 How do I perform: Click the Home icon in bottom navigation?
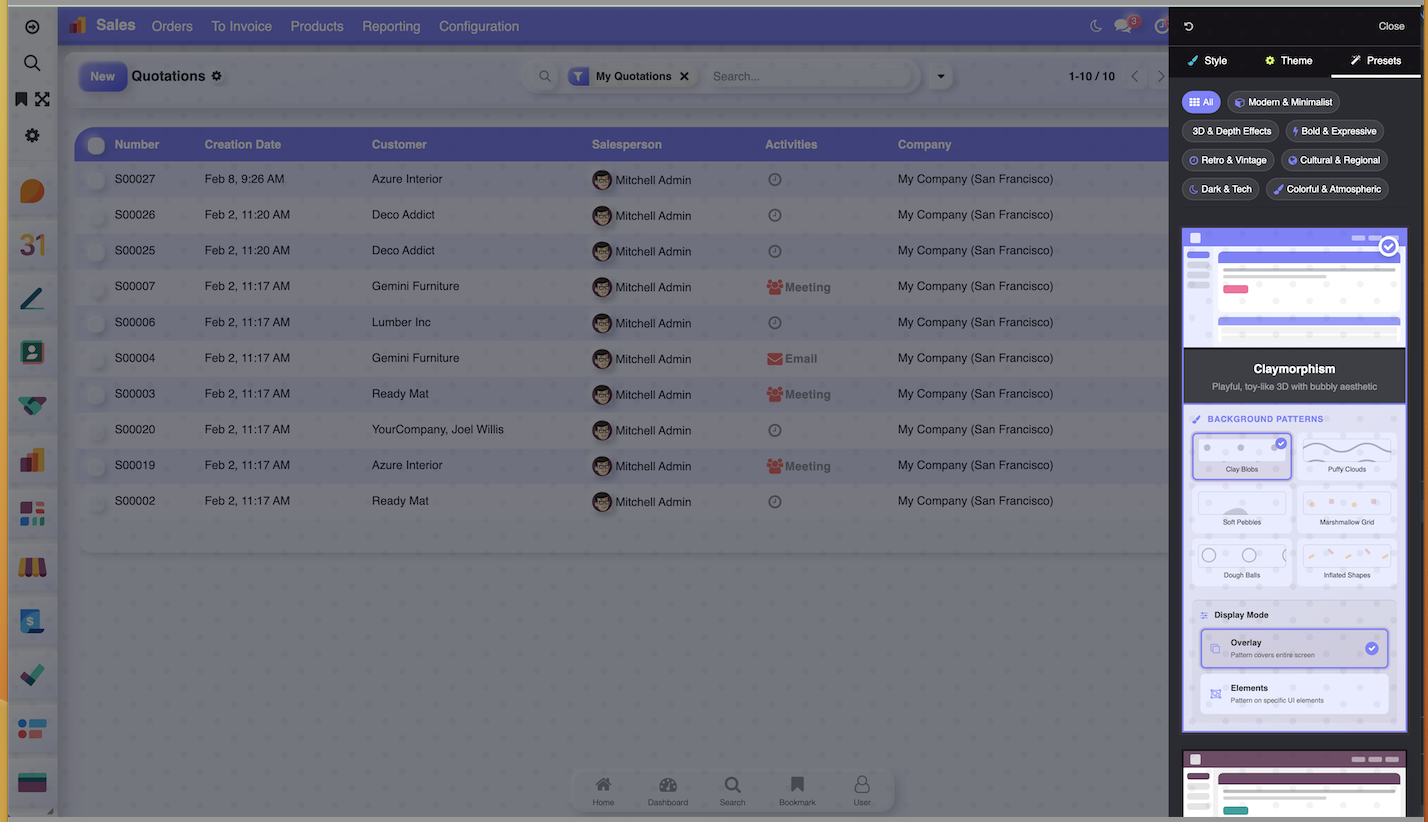pyautogui.click(x=603, y=790)
